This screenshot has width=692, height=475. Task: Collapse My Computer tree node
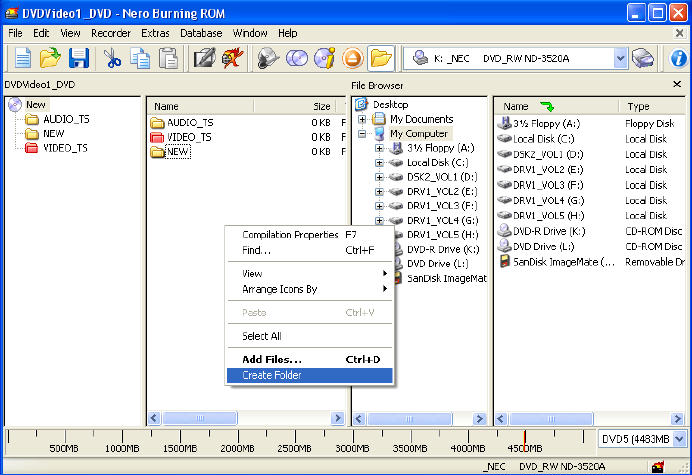pyautogui.click(x=362, y=133)
